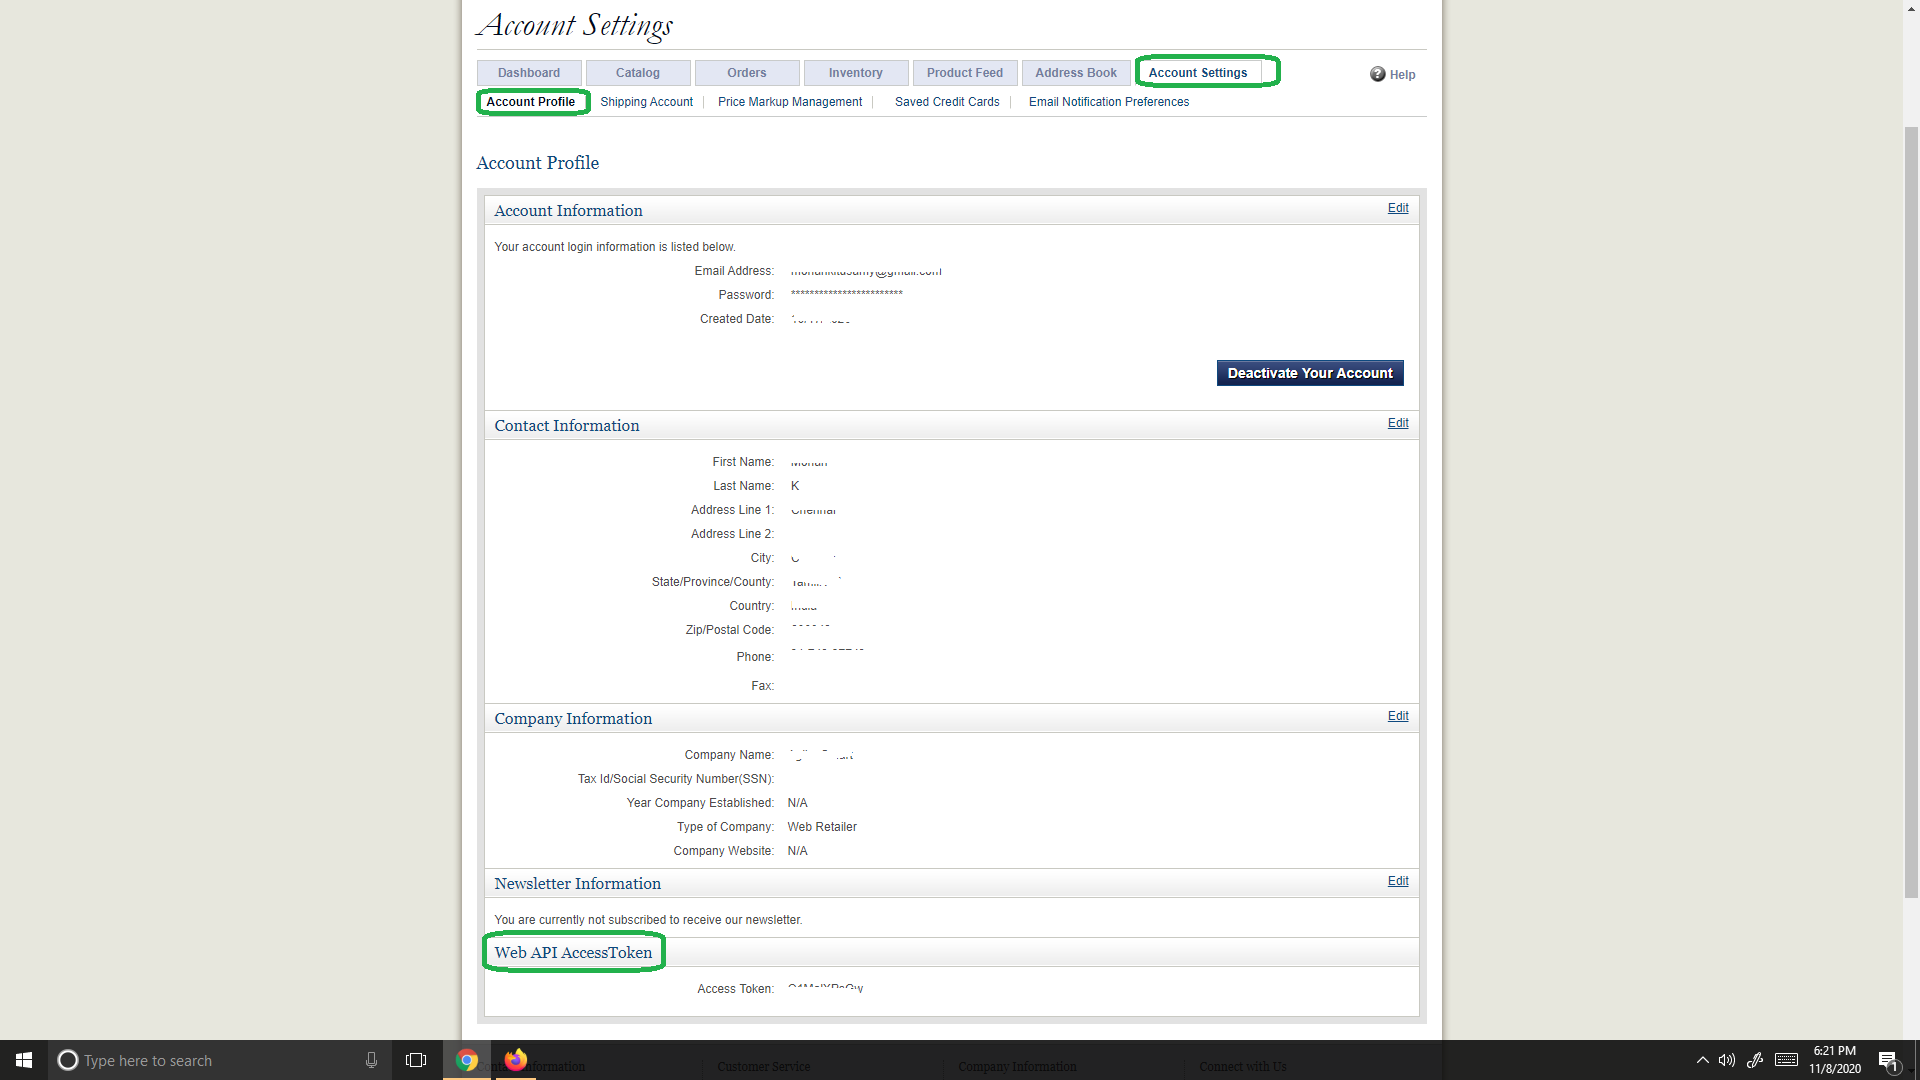The width and height of the screenshot is (1920, 1080).
Task: Click the newsletter not subscribed message
Action: (648, 920)
